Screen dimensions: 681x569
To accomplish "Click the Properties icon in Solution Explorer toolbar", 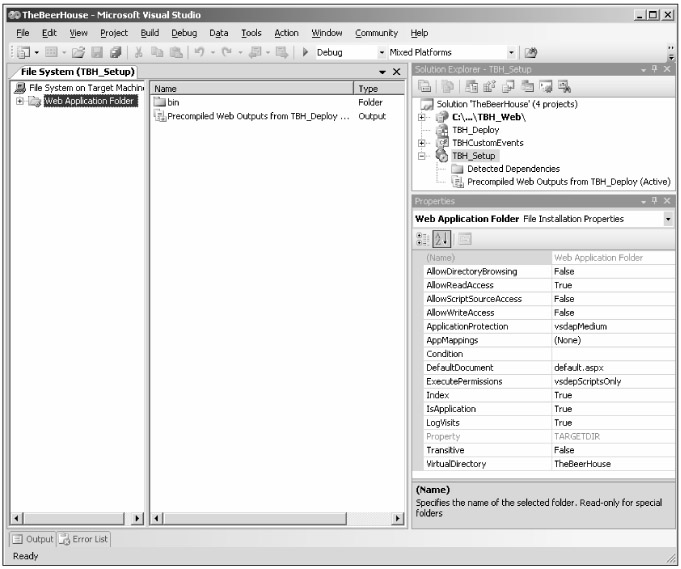I will click(425, 87).
